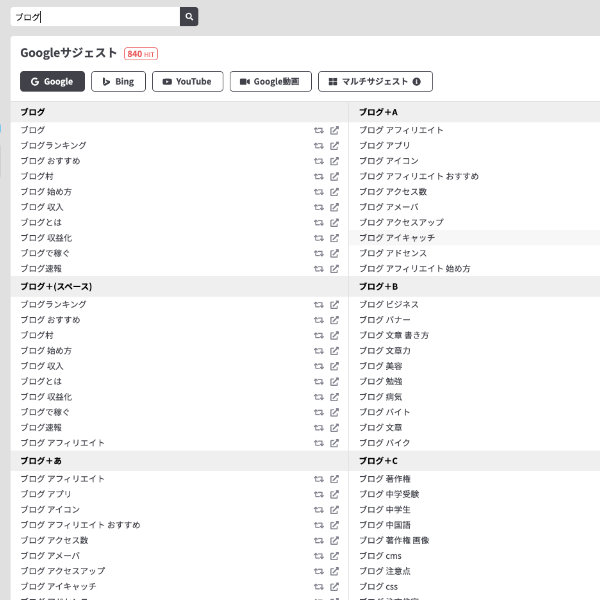
Task: Click the ブログ 文章 書き方 keyword
Action: point(394,335)
